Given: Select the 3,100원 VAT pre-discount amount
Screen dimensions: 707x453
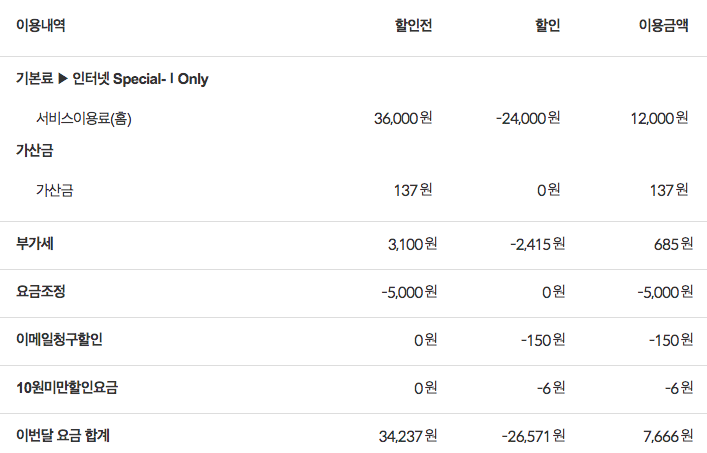Looking at the screenshot, I should 411,243.
